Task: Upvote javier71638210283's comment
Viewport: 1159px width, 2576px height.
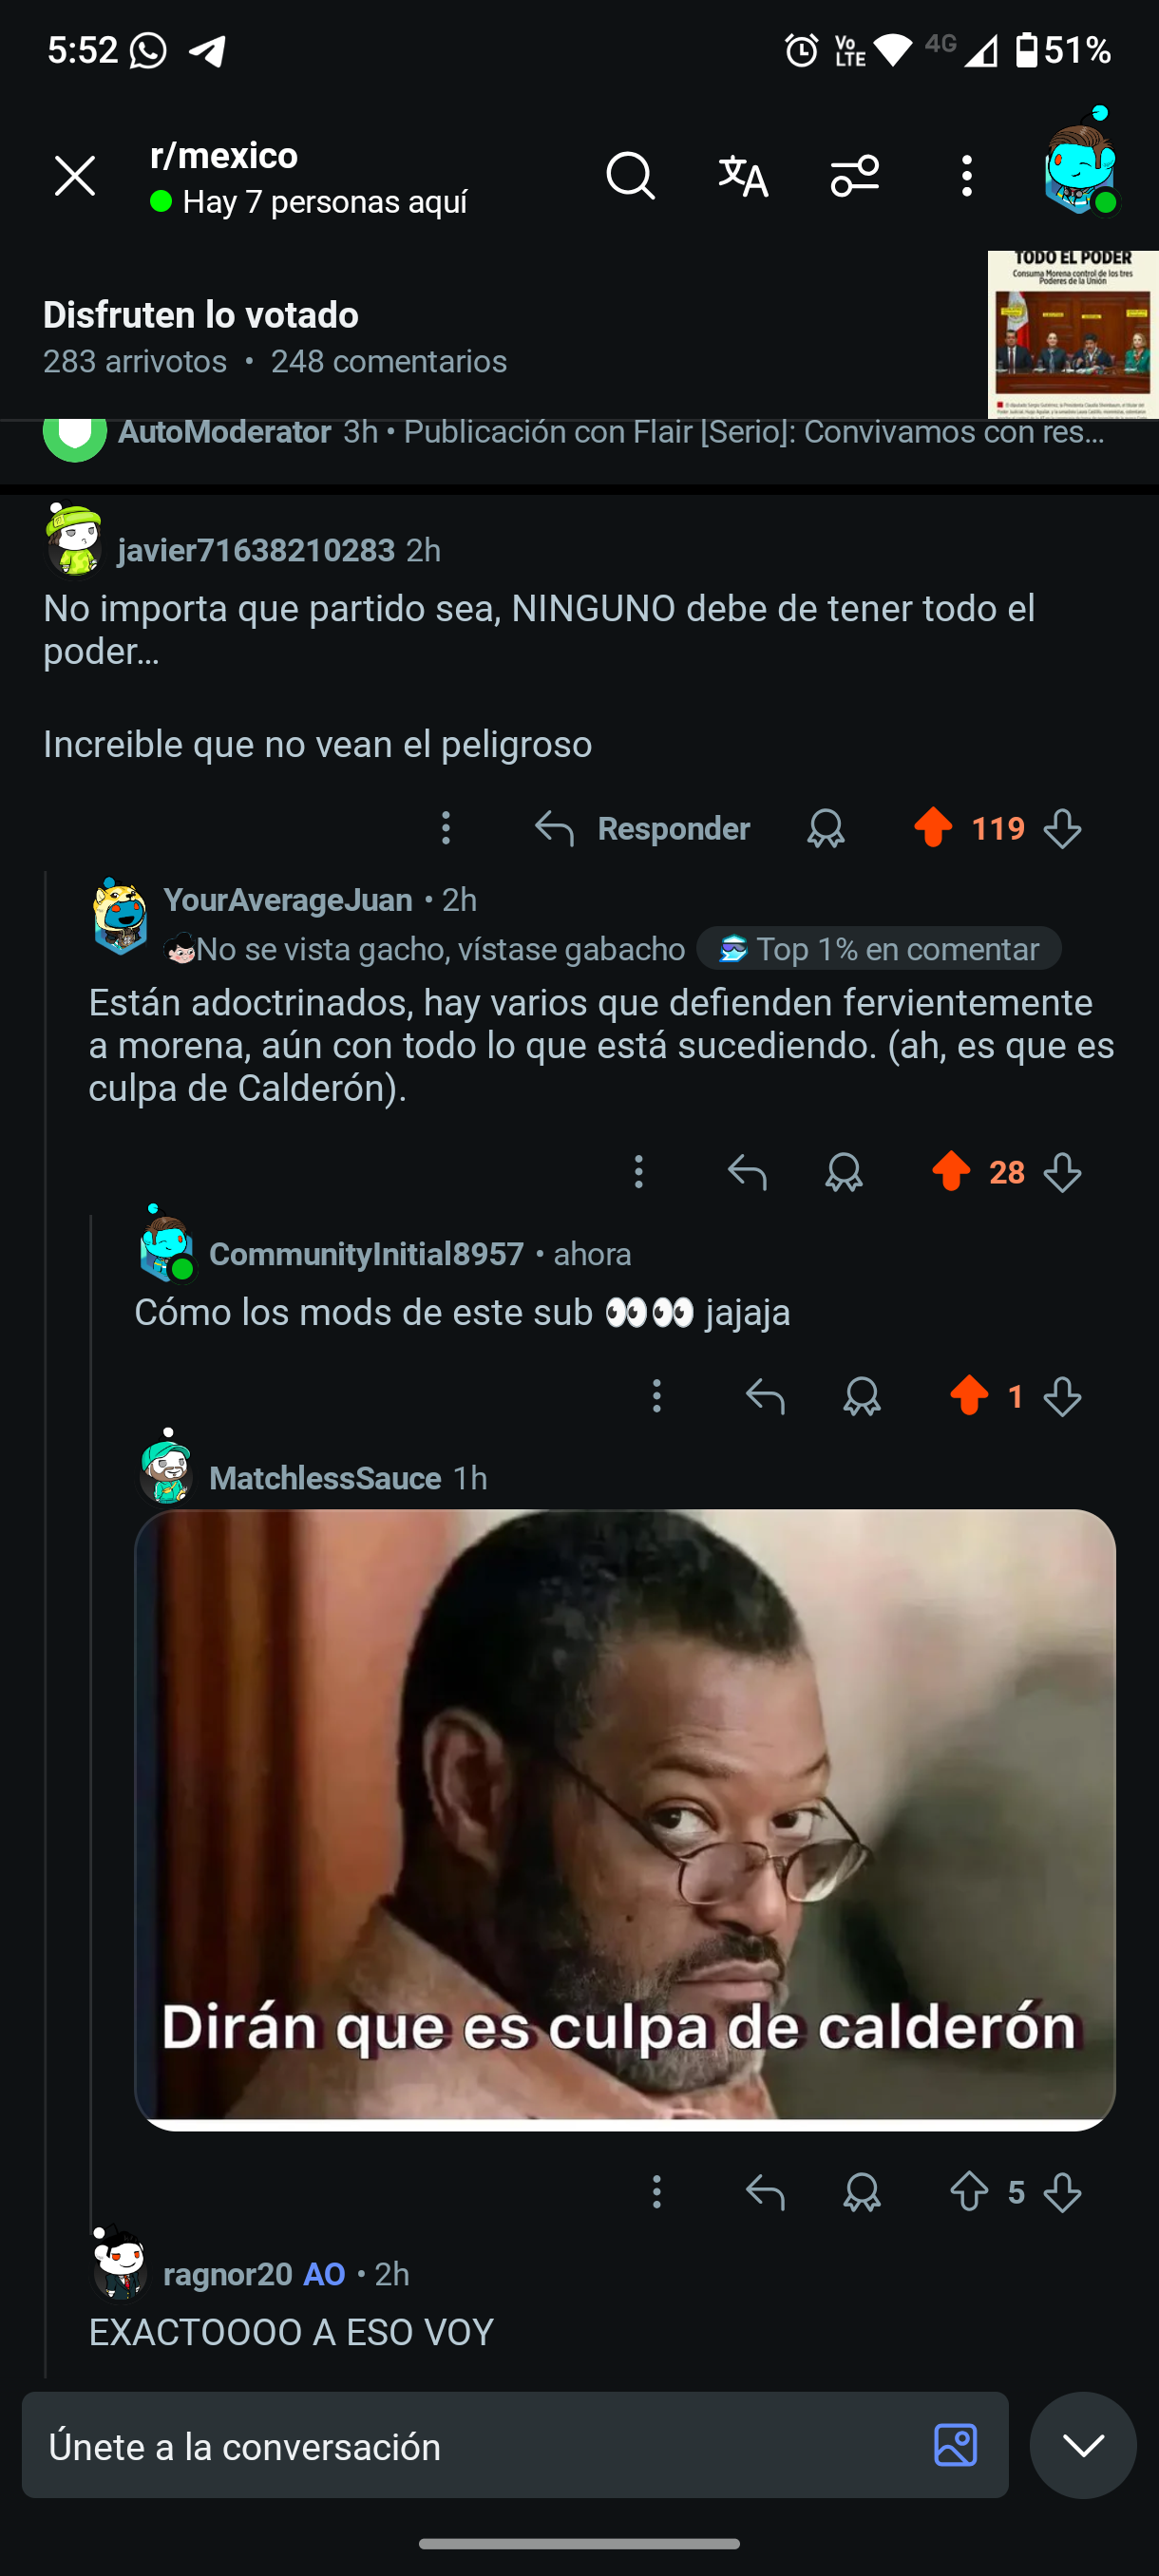Action: (933, 827)
